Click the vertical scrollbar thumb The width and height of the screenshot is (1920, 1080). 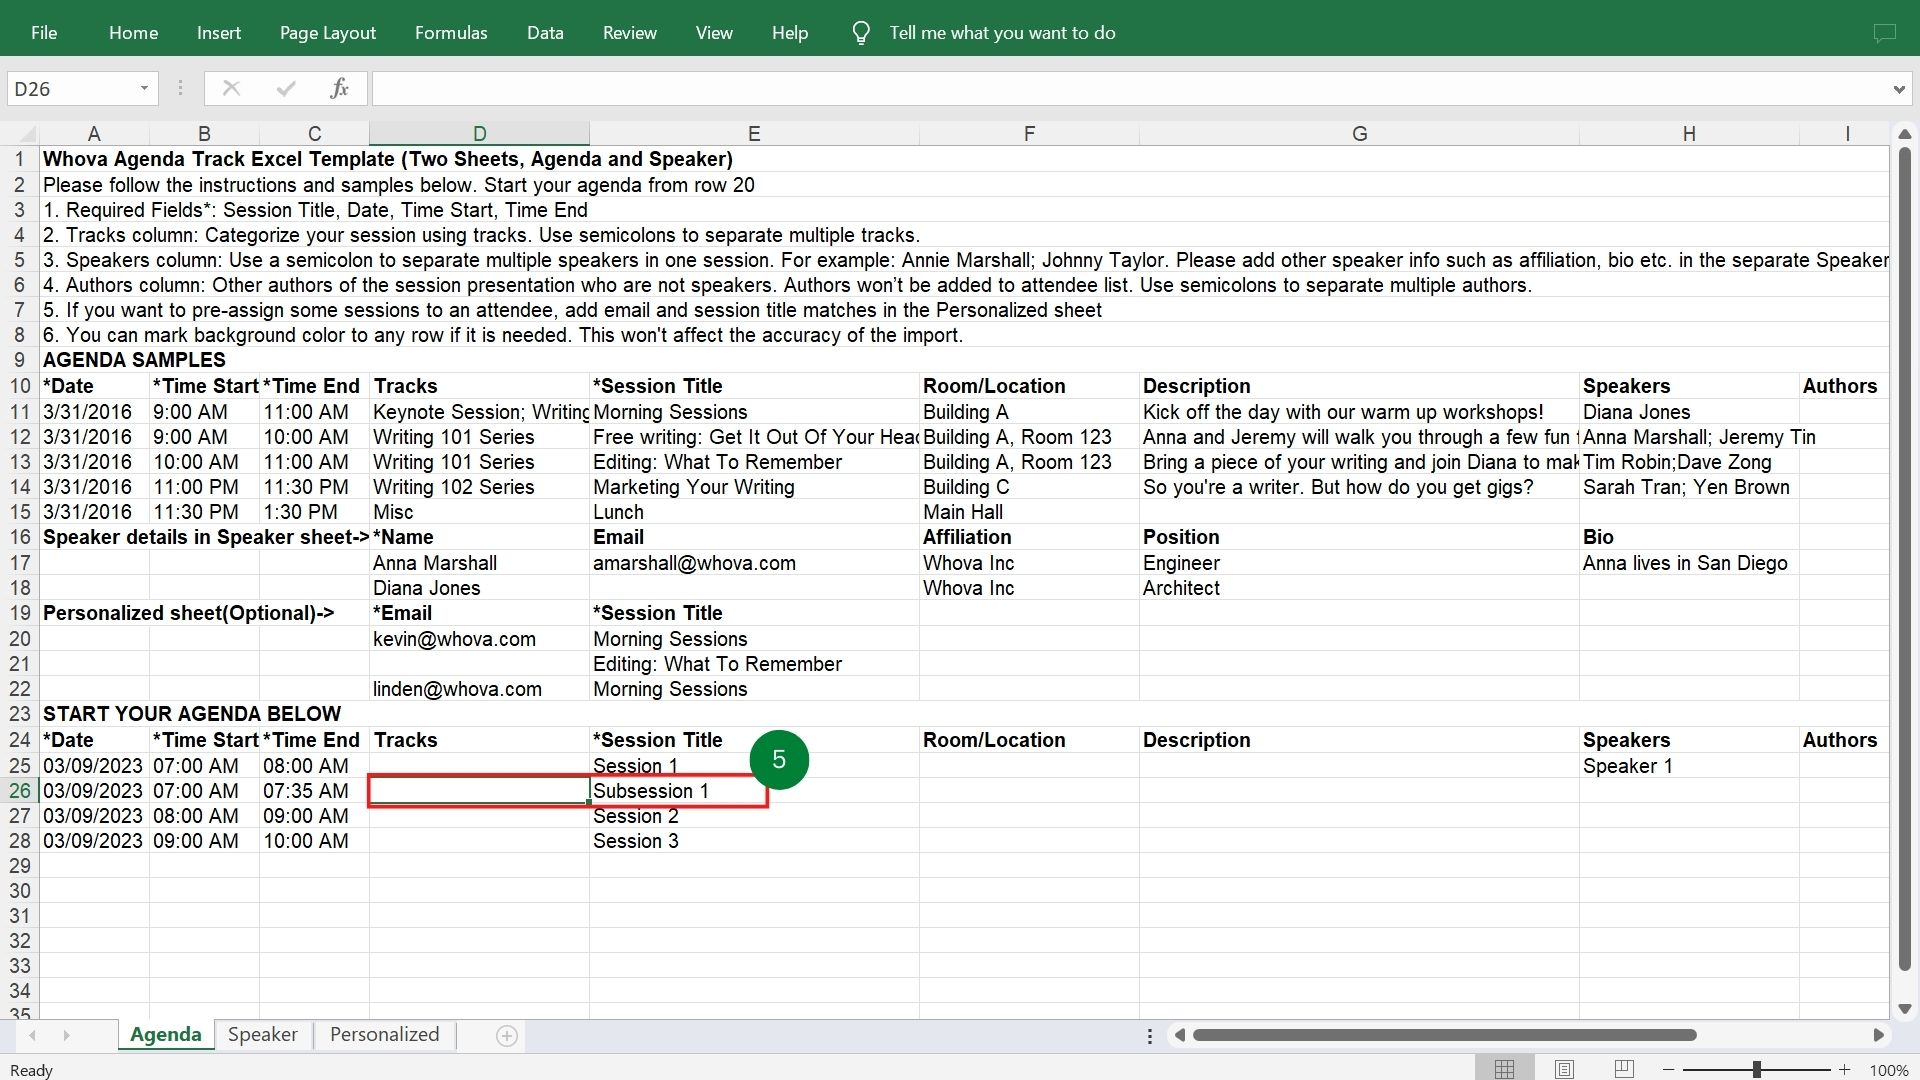(x=1904, y=558)
